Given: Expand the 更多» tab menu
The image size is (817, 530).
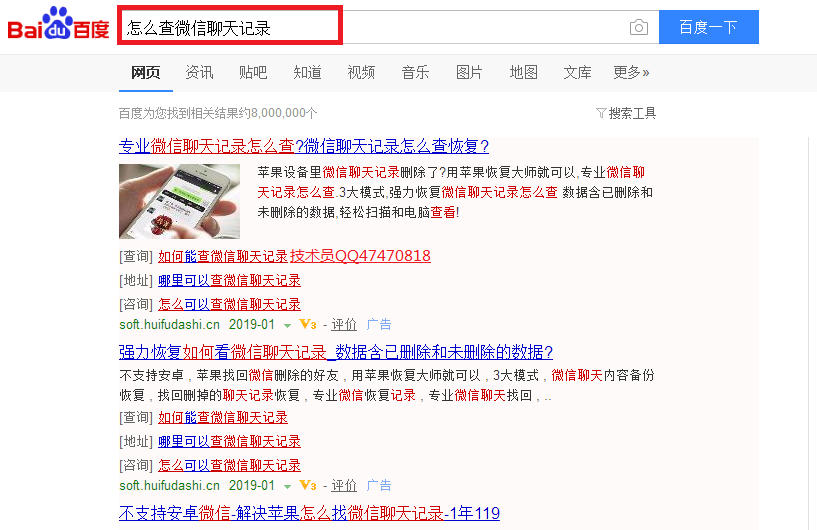Looking at the screenshot, I should click(631, 72).
